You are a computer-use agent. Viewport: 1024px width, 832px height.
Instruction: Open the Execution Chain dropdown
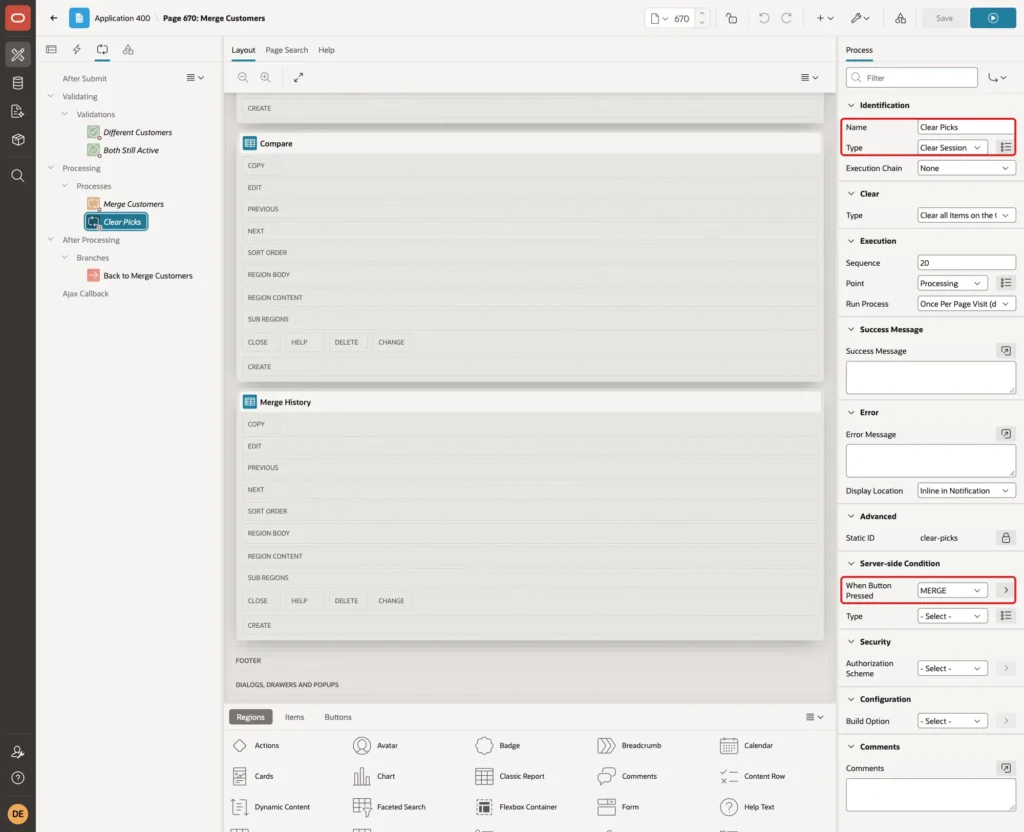(x=966, y=168)
